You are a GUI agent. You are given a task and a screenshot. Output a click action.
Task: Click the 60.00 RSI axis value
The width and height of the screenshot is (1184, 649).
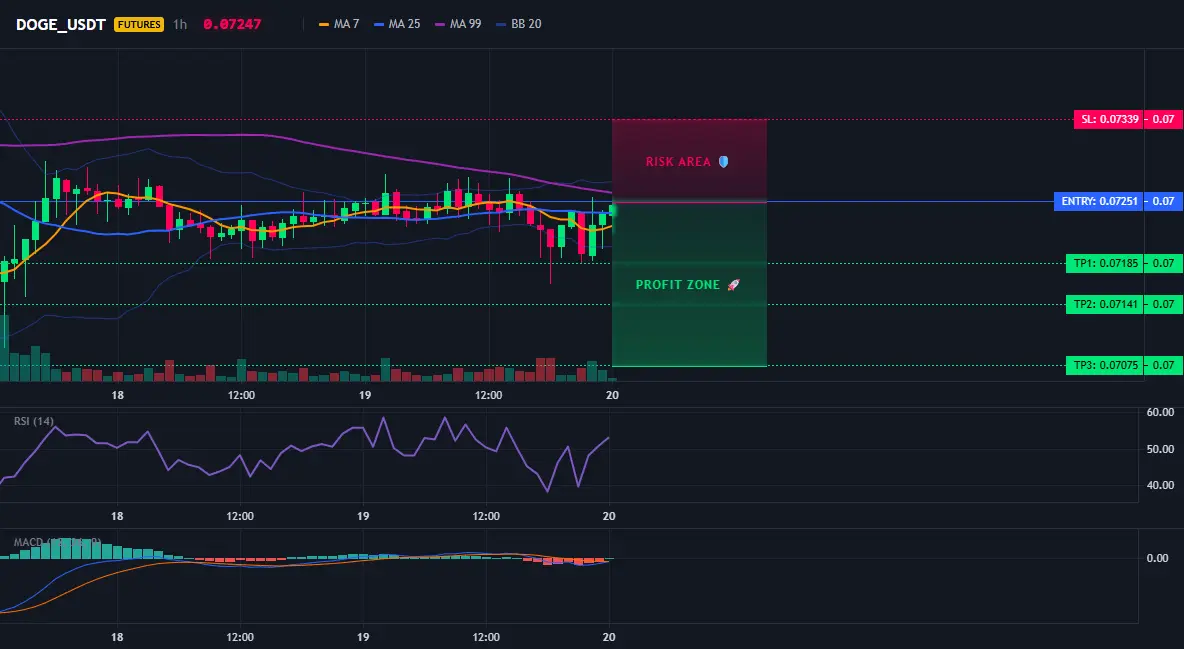(x=1160, y=413)
